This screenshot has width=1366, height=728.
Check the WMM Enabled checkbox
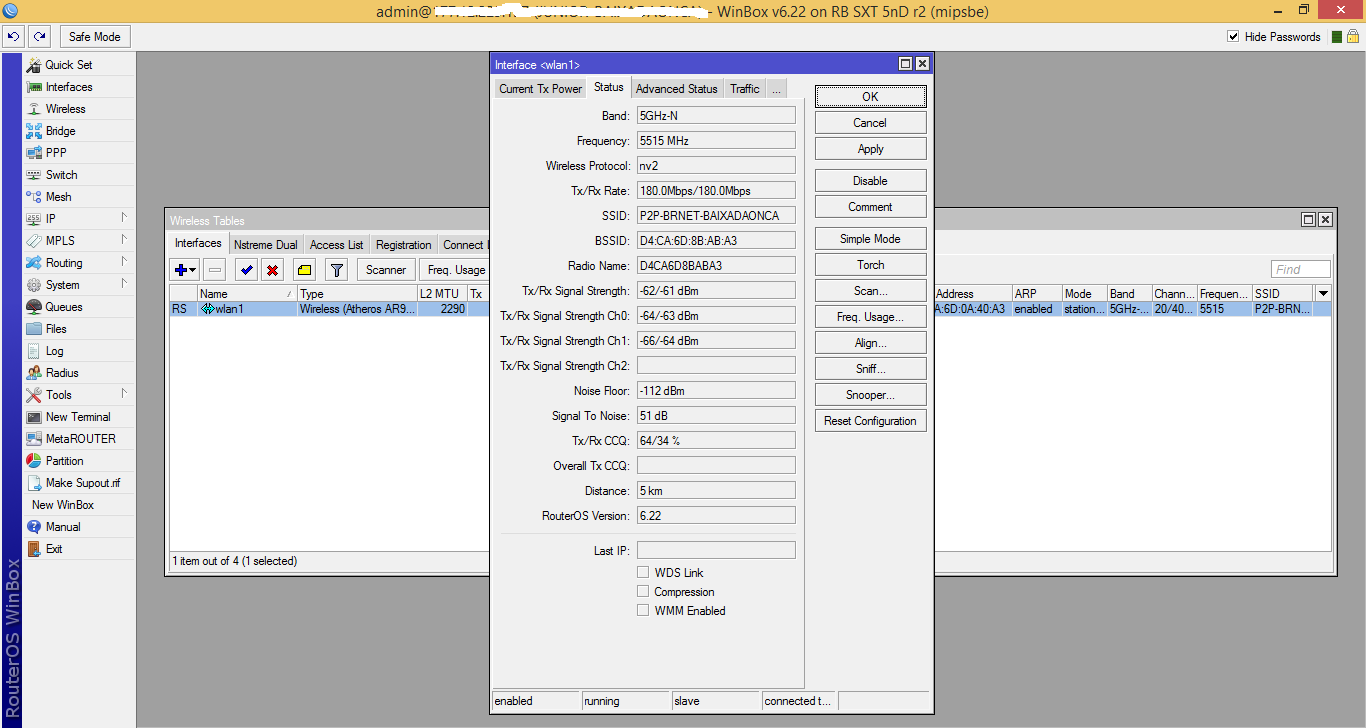point(643,611)
